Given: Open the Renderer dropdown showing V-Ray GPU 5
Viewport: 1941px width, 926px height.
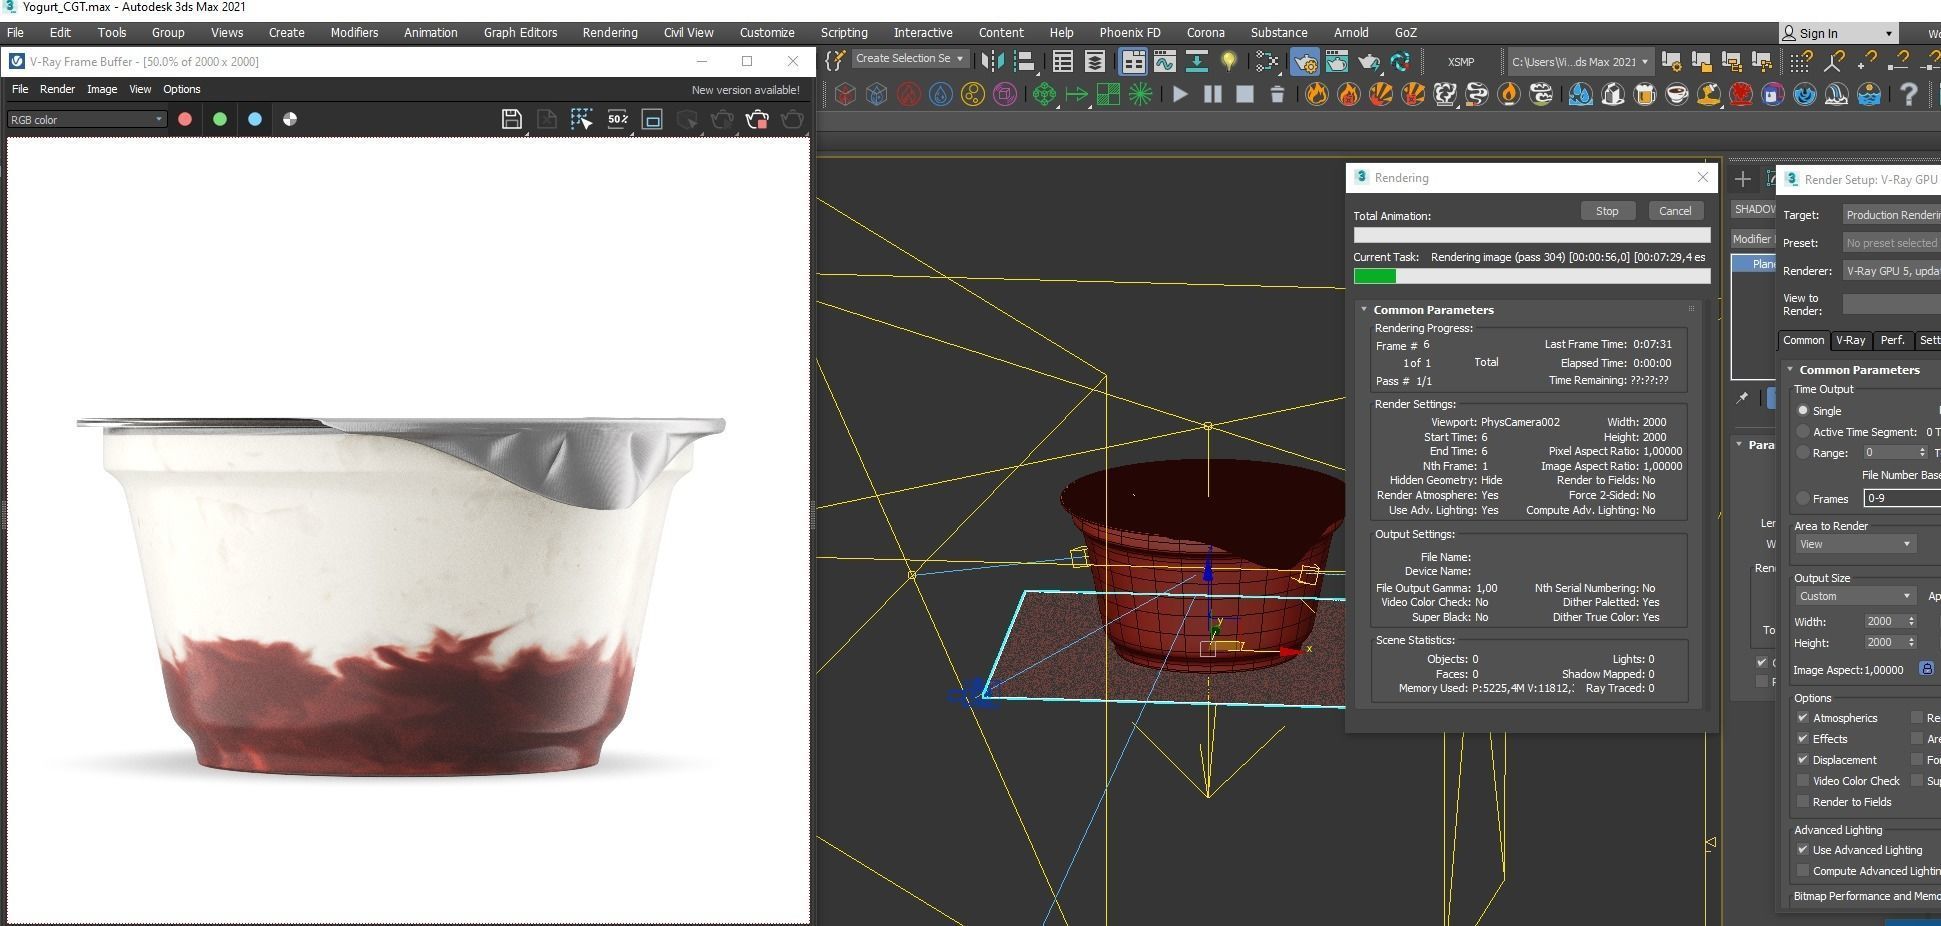Looking at the screenshot, I should (1891, 271).
